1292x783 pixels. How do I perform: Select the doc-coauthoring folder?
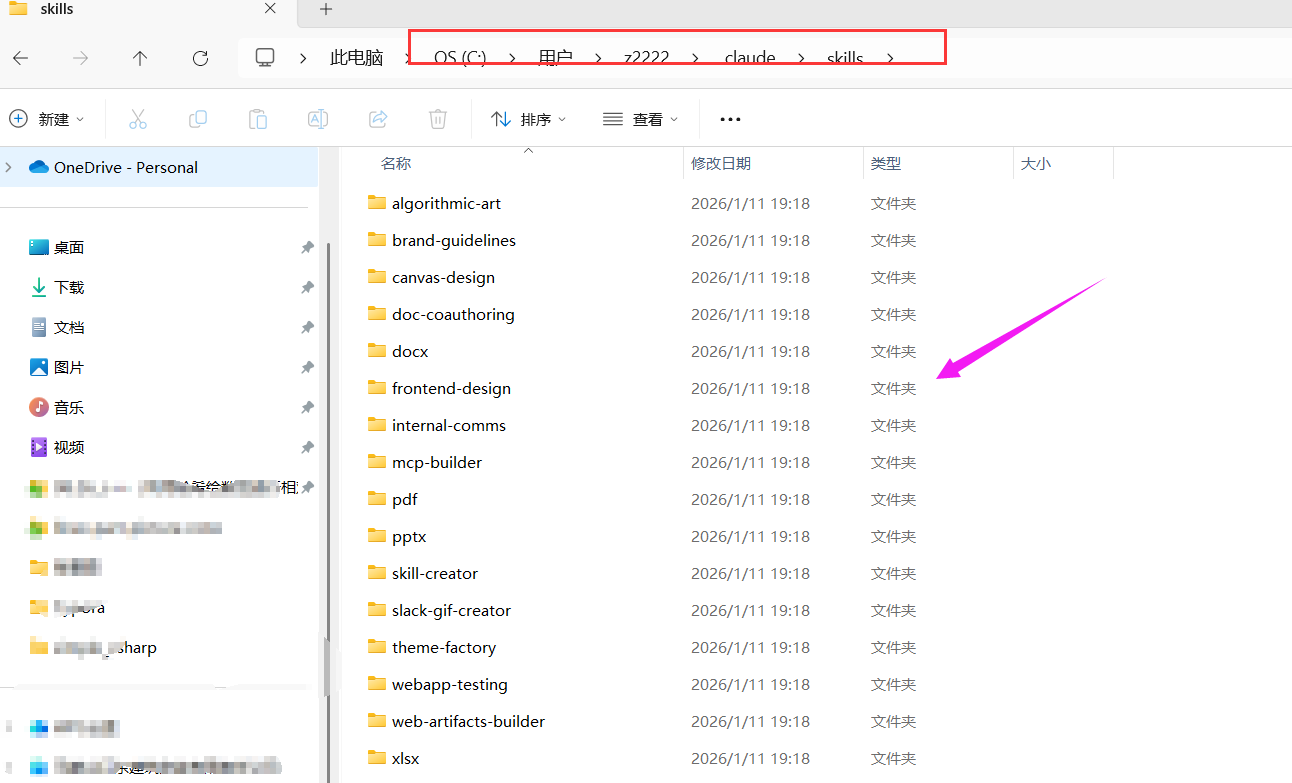(453, 314)
